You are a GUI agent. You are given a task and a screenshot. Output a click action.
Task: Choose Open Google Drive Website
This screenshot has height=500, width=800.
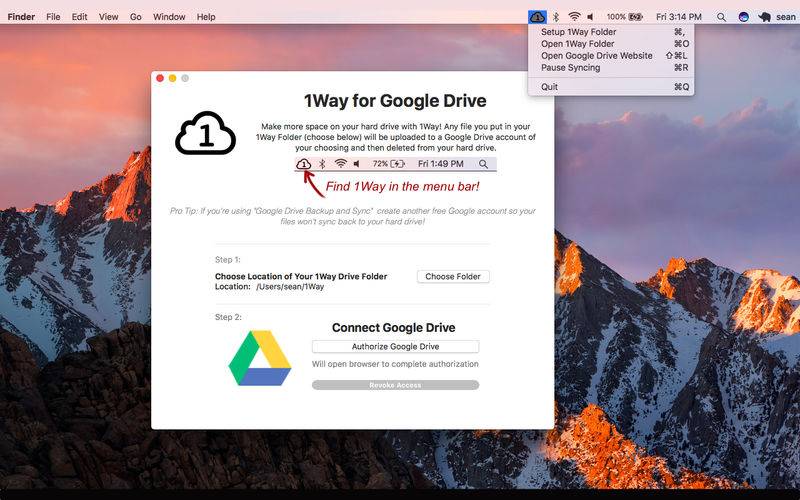click(x=611, y=56)
